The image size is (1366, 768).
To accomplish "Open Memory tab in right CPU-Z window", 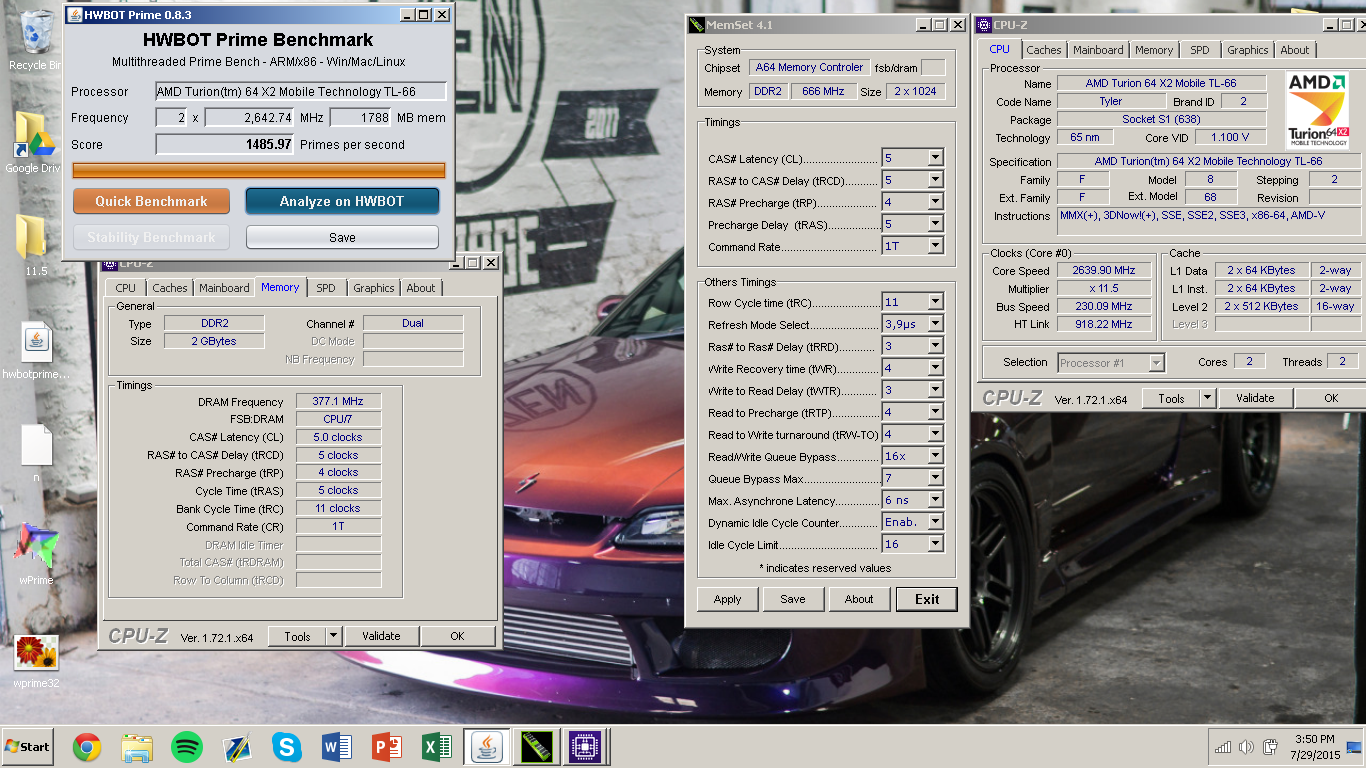I will point(1154,50).
